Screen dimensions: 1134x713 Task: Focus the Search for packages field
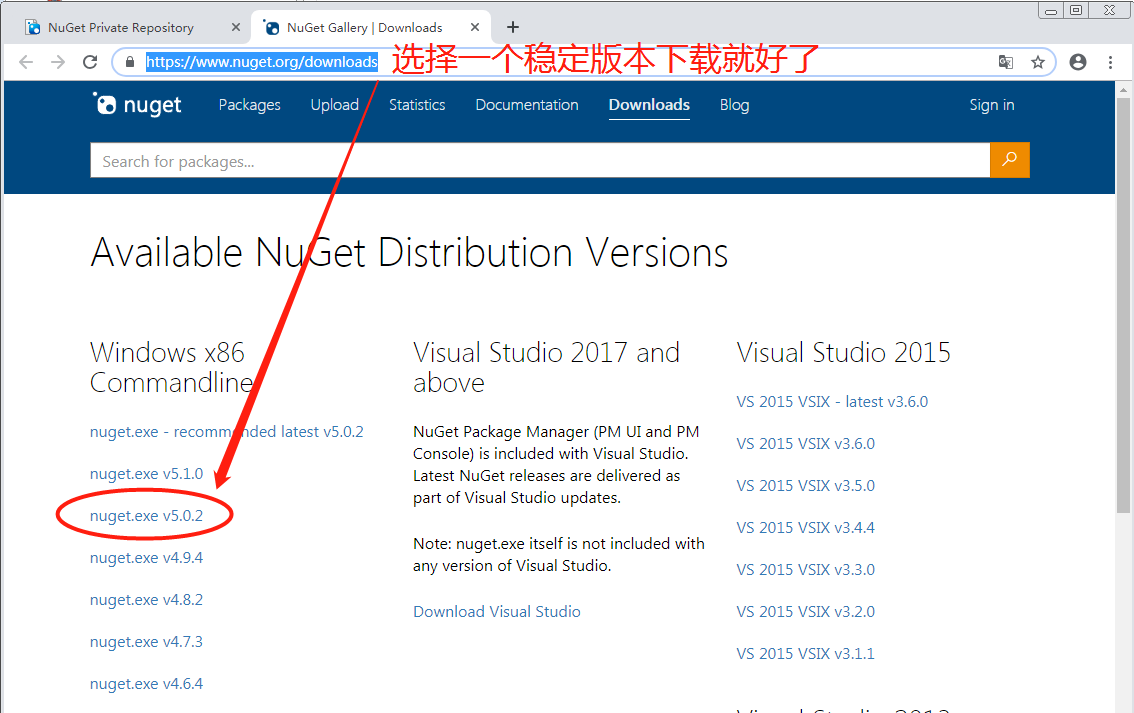[x=540, y=161]
